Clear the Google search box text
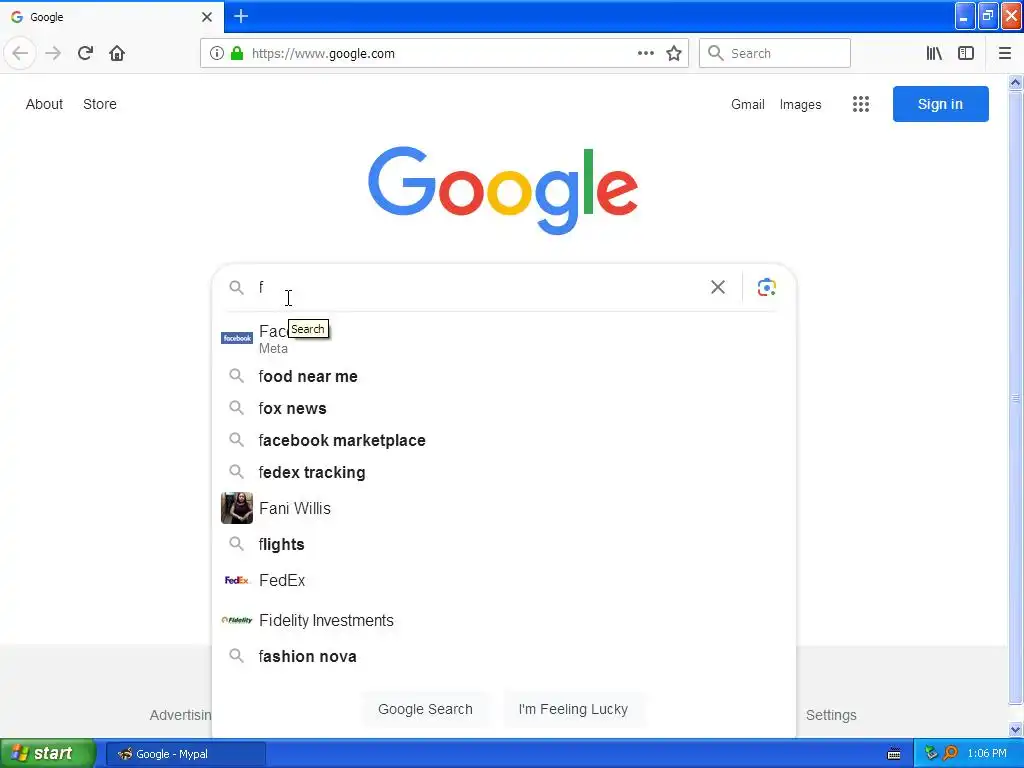 tap(718, 287)
